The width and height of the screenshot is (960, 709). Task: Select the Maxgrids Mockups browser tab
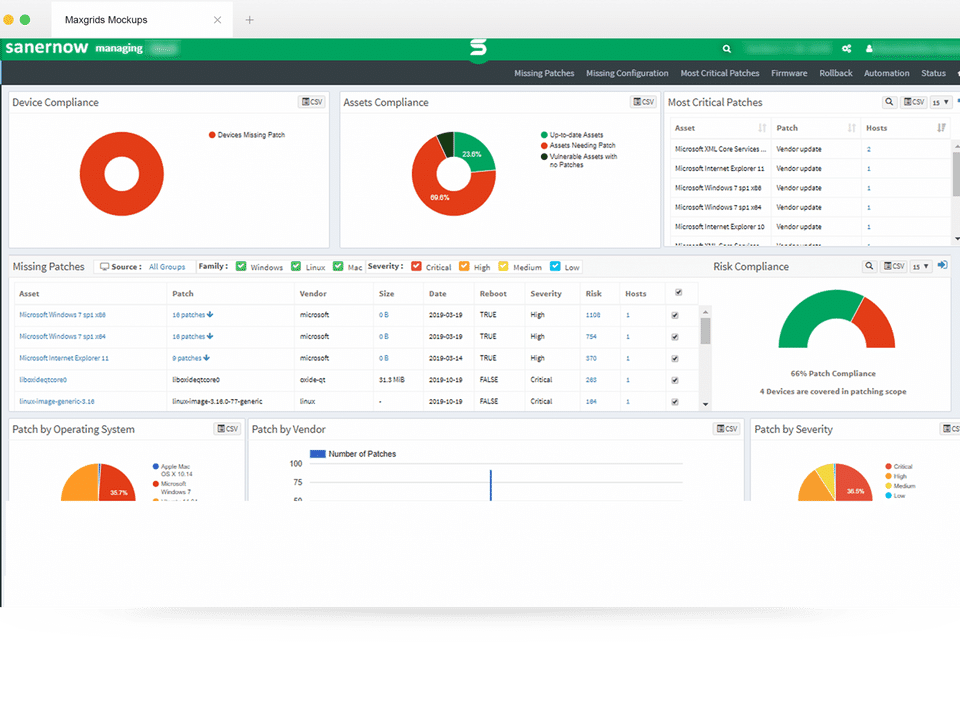[141, 20]
